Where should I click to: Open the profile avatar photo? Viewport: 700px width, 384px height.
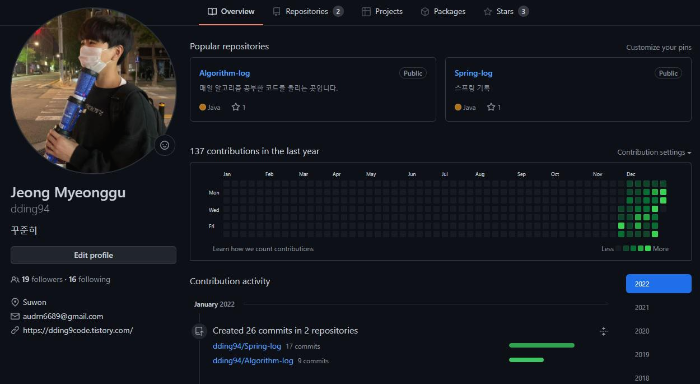tap(93, 90)
